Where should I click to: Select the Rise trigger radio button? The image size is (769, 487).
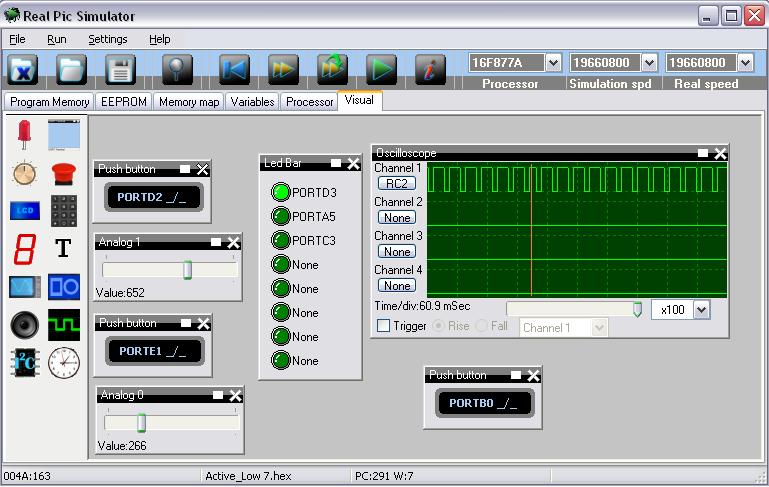(439, 326)
